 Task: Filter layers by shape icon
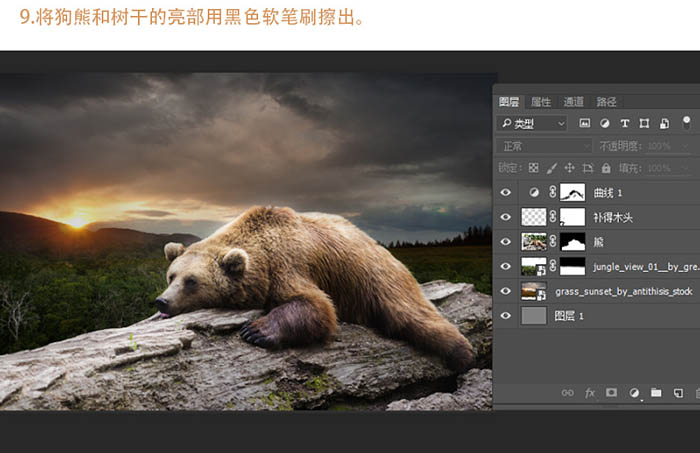[644, 123]
